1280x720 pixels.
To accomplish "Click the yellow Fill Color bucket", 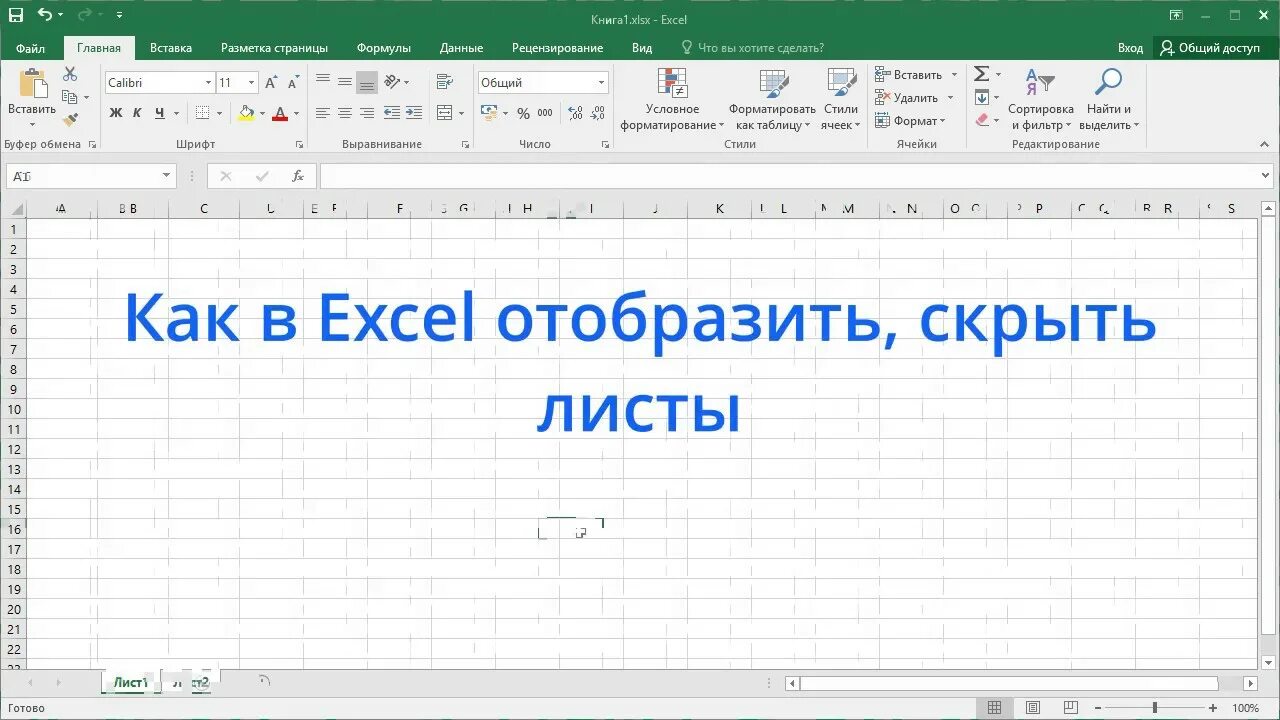I will tap(246, 113).
